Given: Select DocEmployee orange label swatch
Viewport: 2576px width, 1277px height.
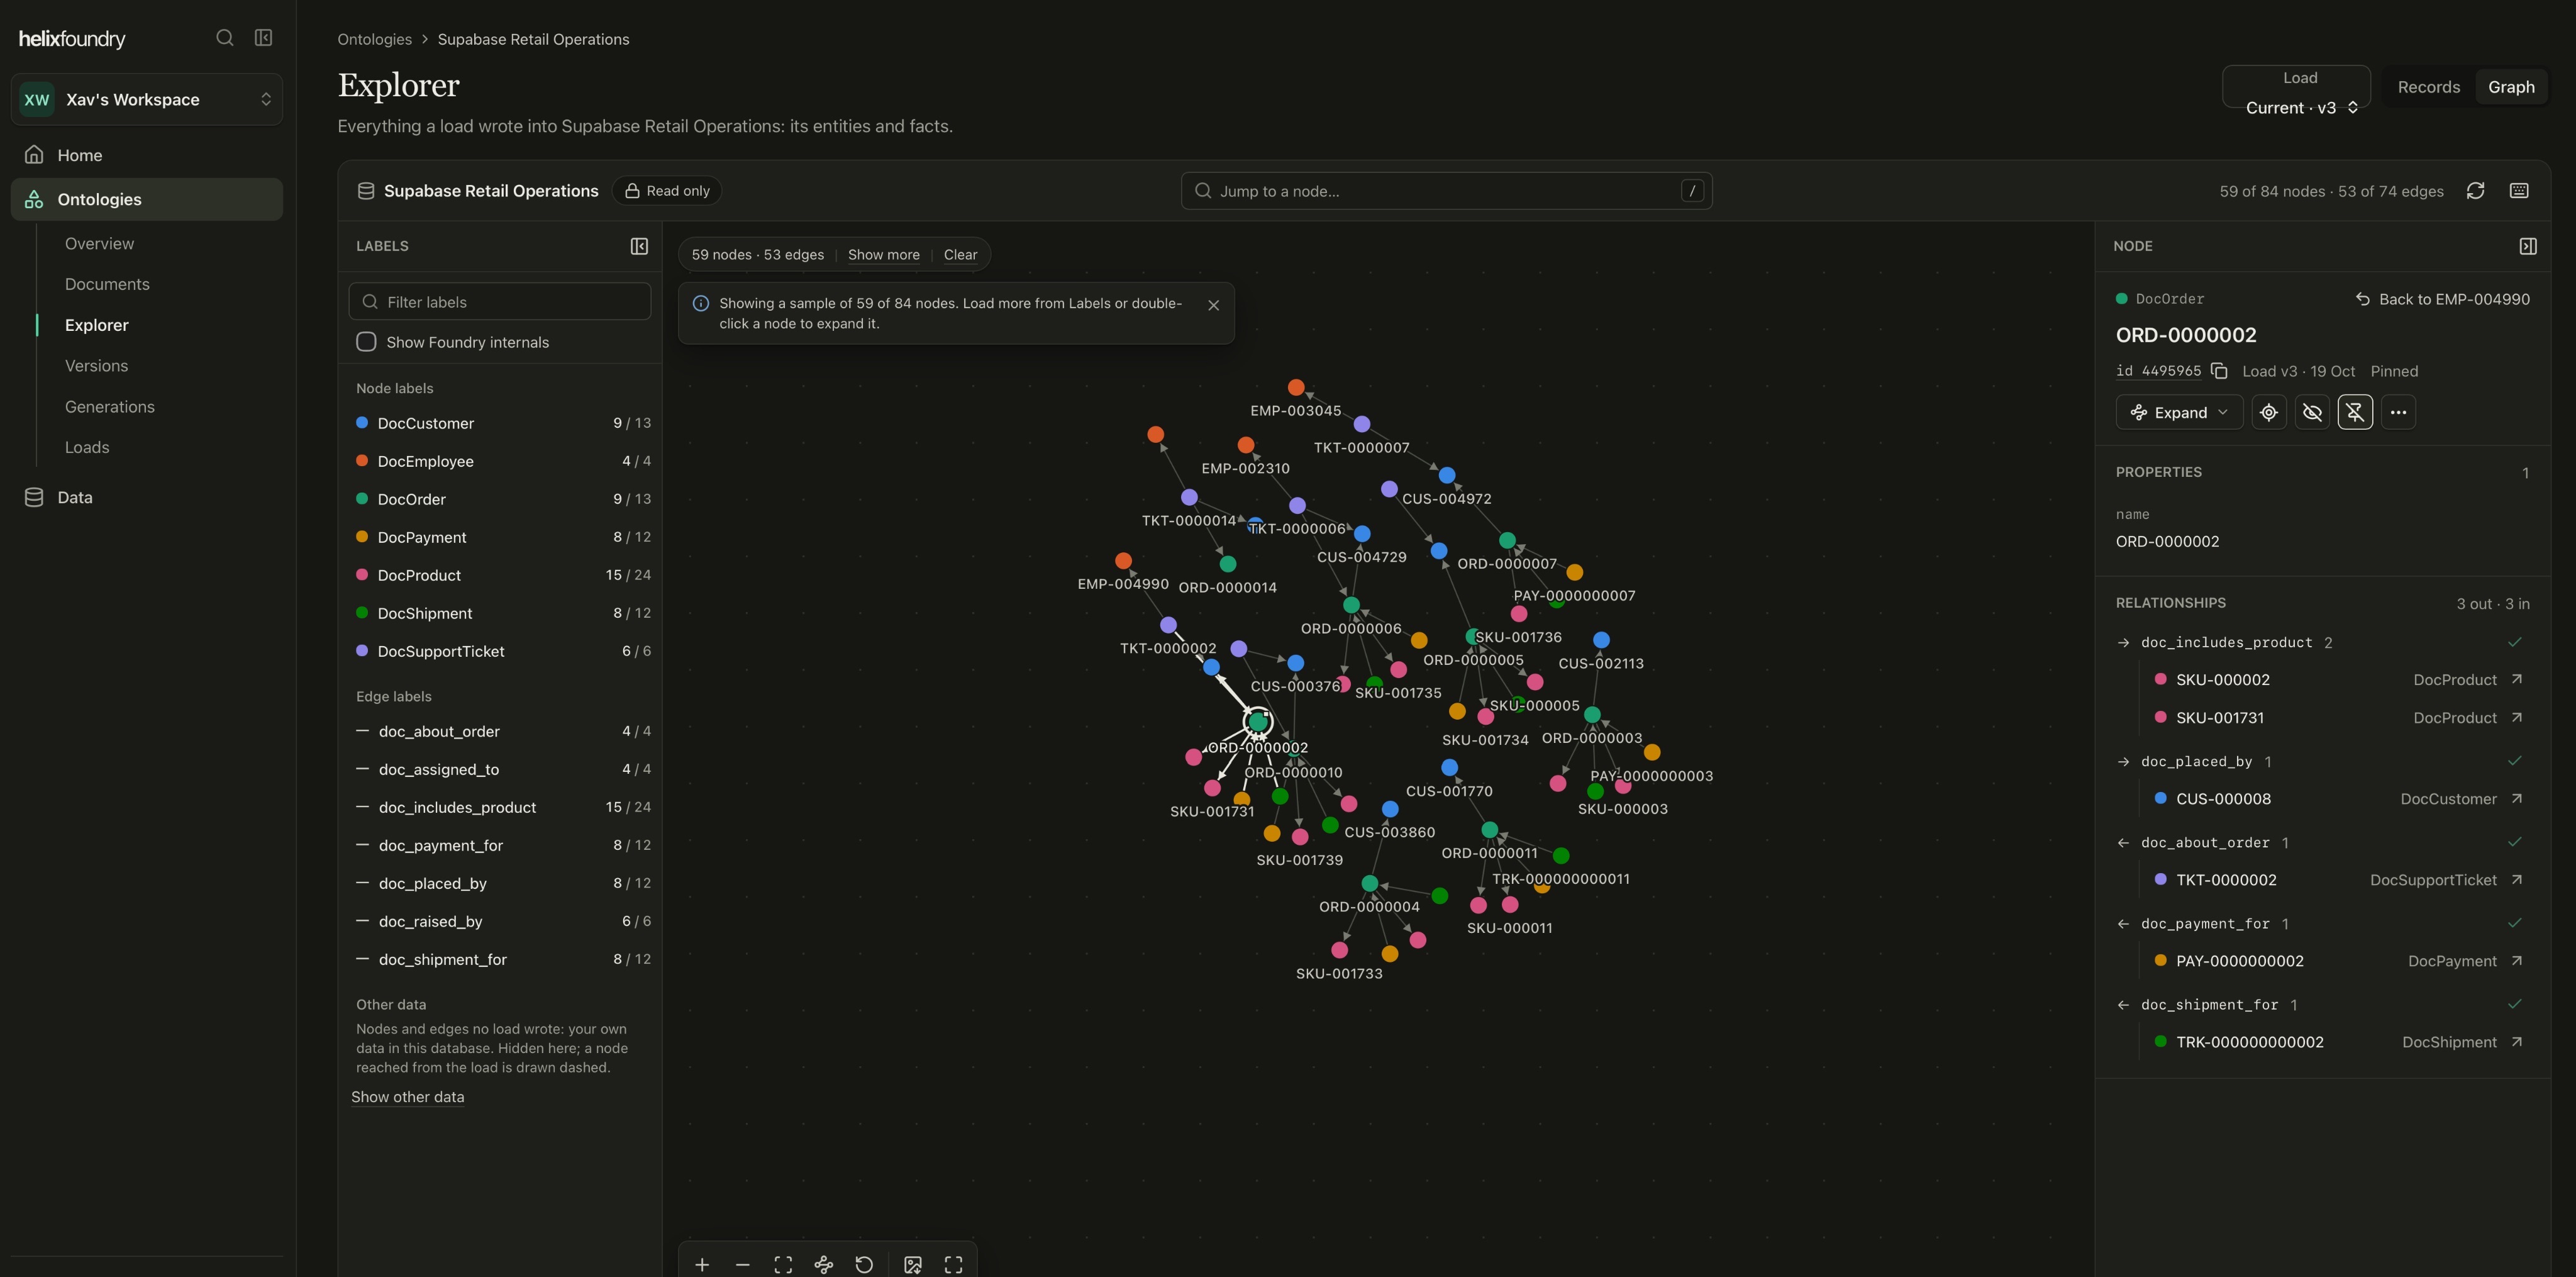Looking at the screenshot, I should [x=362, y=460].
